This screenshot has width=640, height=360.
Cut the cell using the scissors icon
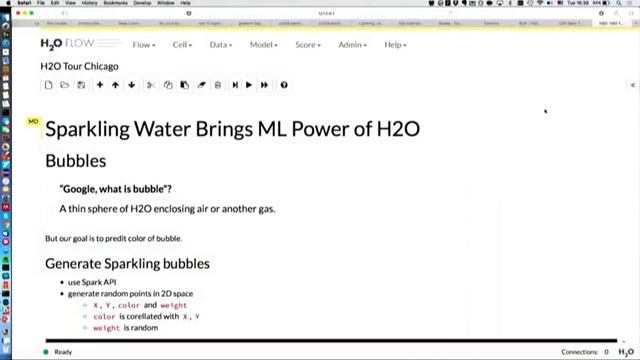point(151,85)
